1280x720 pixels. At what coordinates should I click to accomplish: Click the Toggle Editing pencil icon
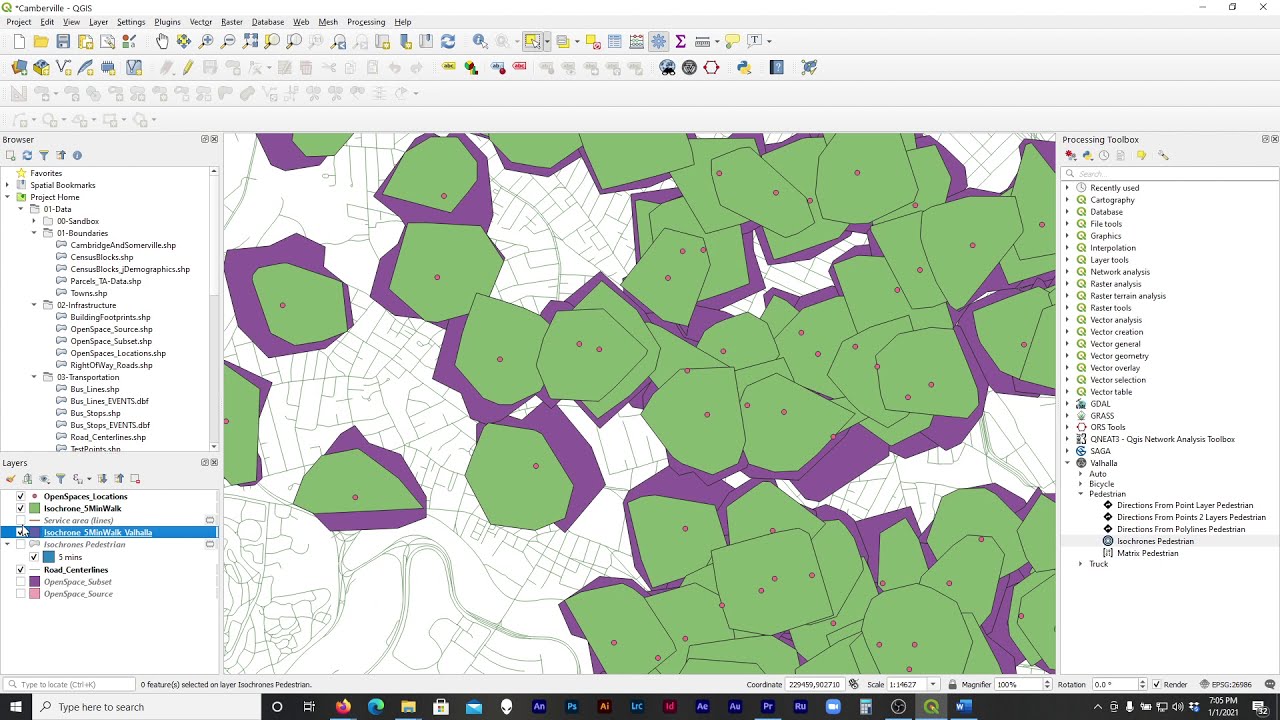[x=187, y=67]
